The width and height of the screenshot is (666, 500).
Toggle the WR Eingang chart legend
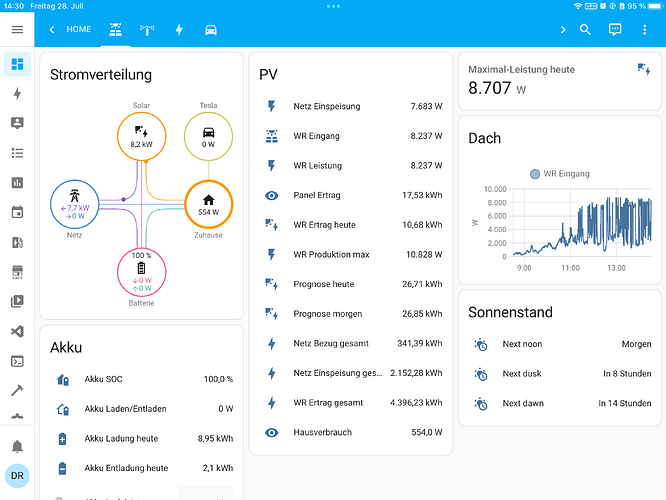click(x=560, y=174)
